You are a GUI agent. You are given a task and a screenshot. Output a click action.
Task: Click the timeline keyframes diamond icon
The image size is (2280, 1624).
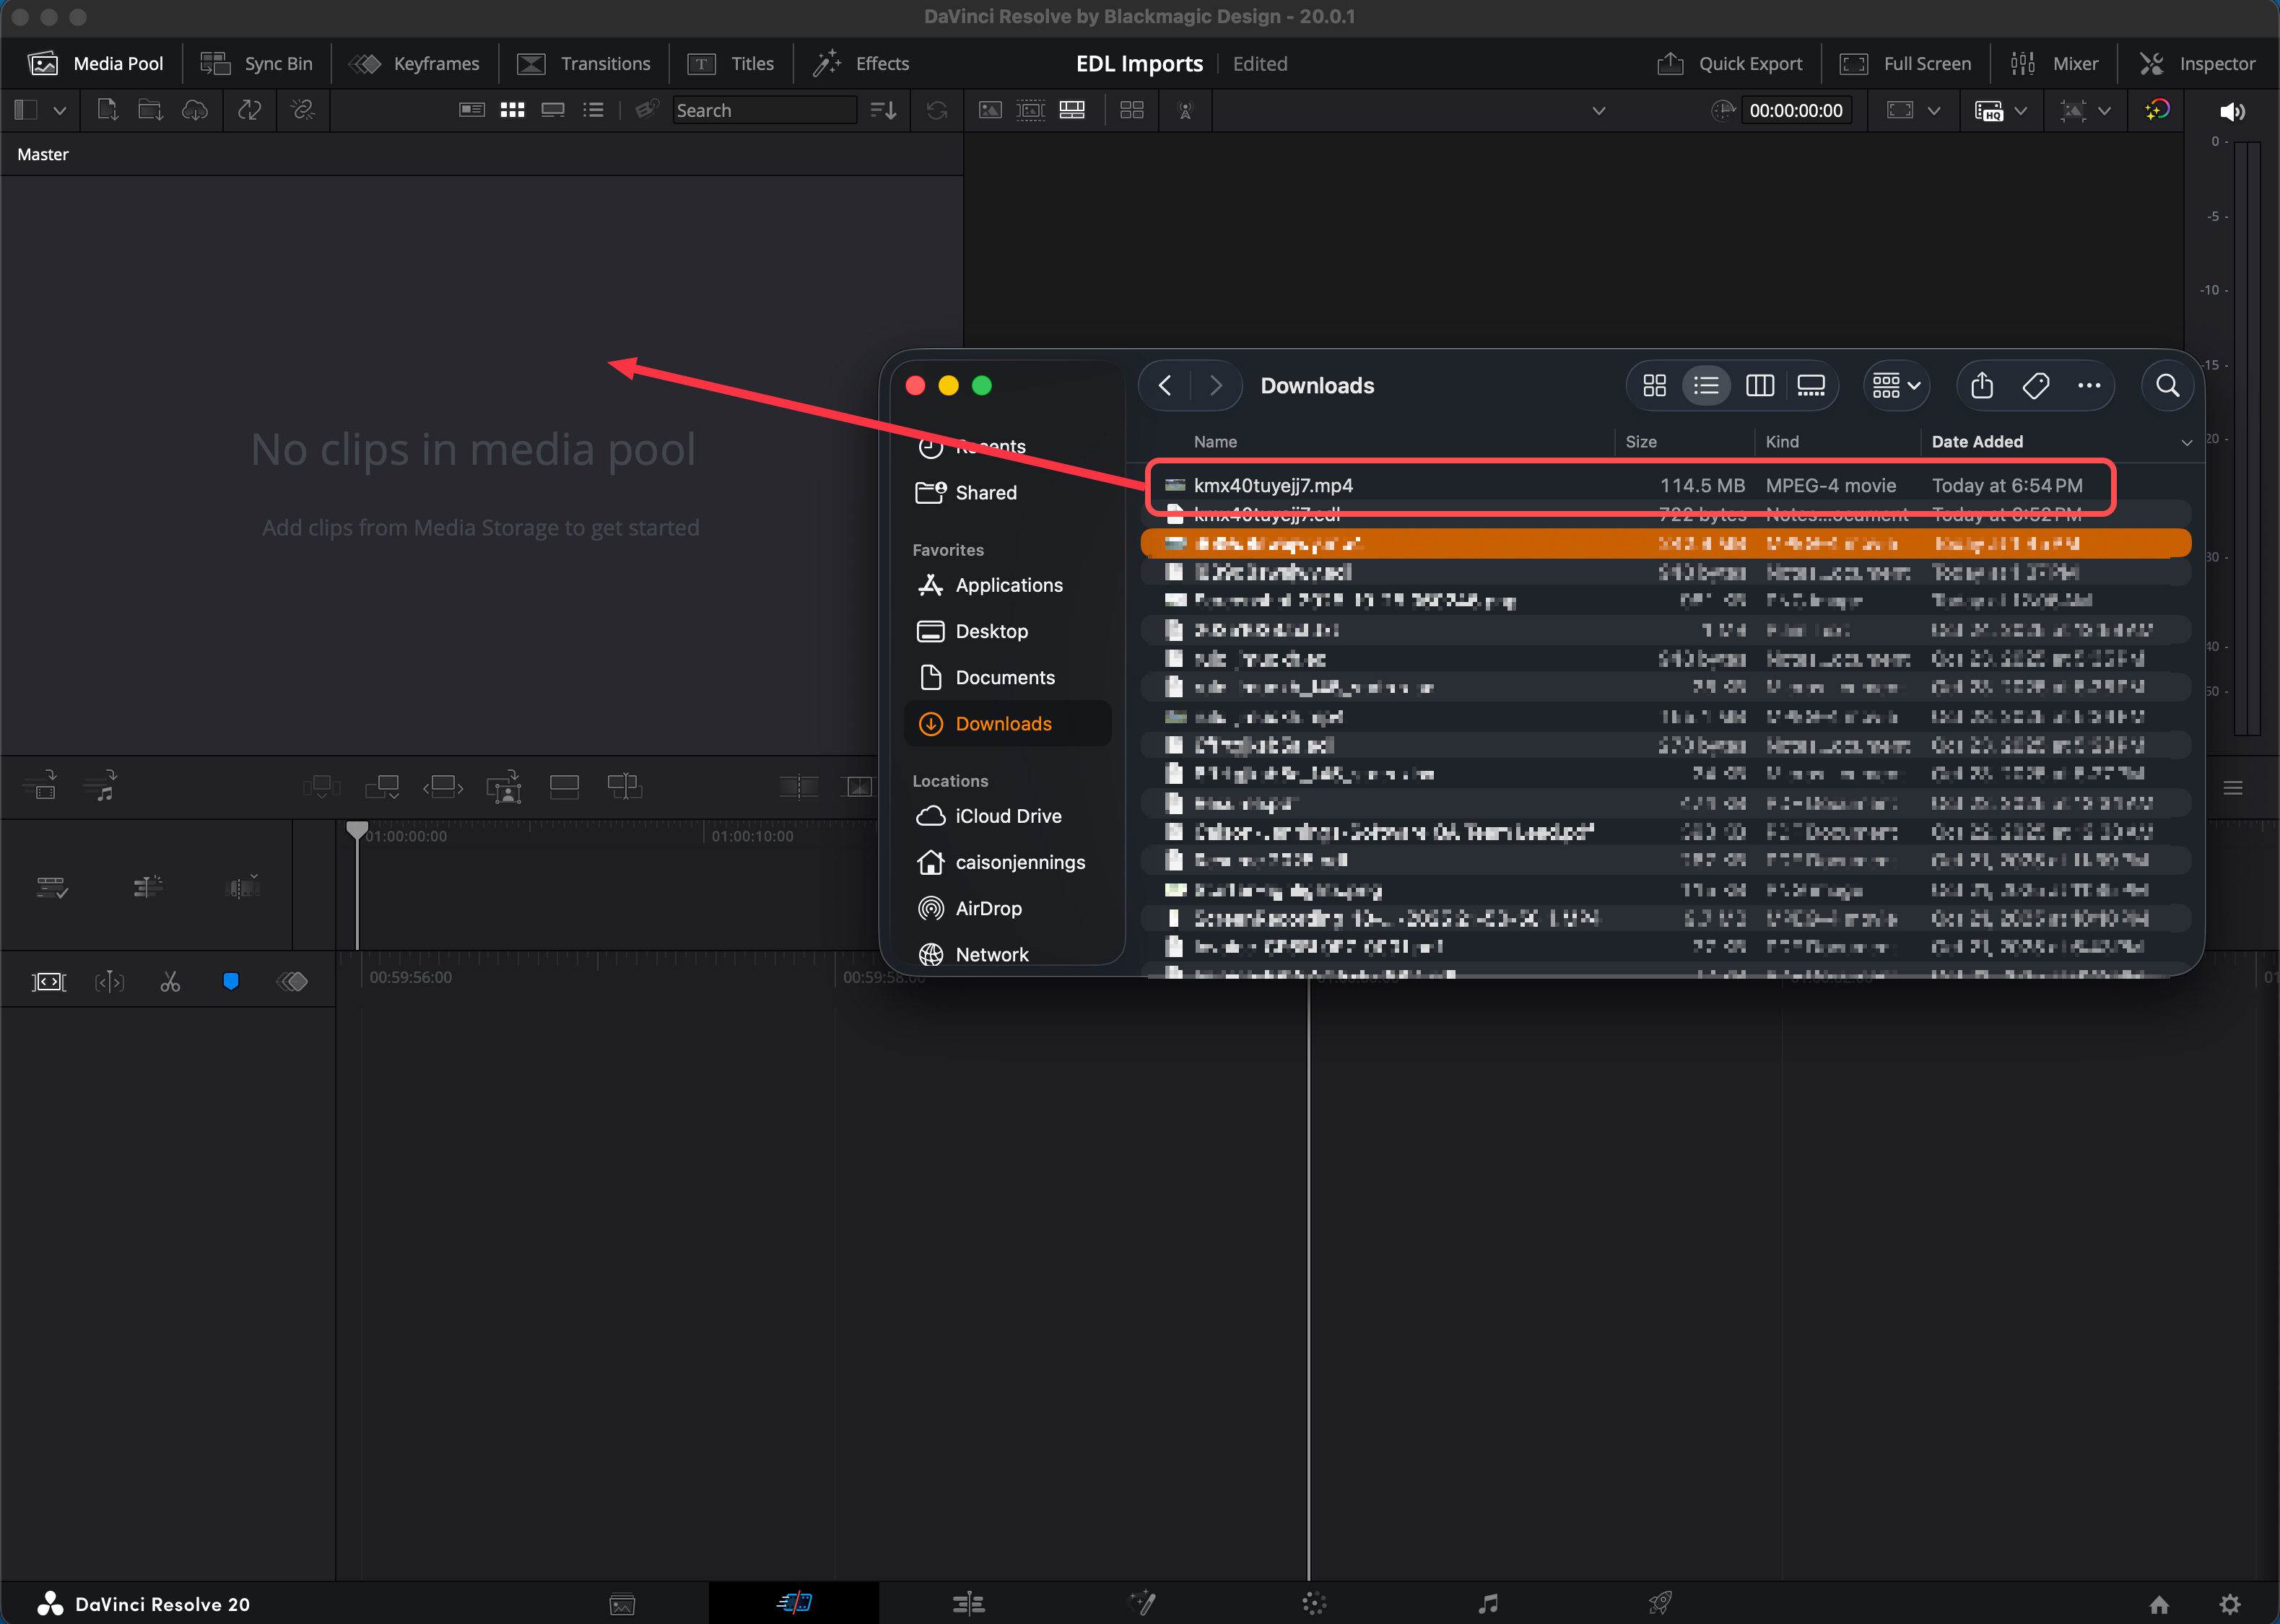point(292,982)
